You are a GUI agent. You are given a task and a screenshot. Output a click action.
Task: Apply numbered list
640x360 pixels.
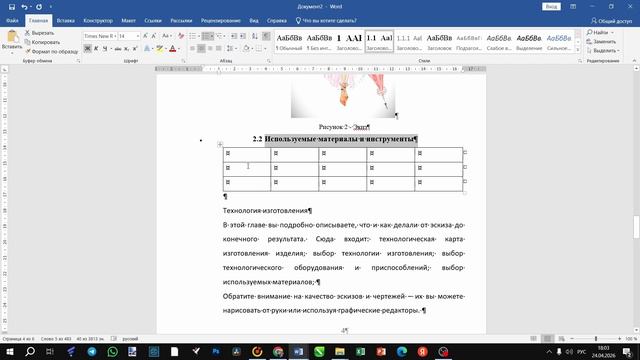(x=206, y=36)
